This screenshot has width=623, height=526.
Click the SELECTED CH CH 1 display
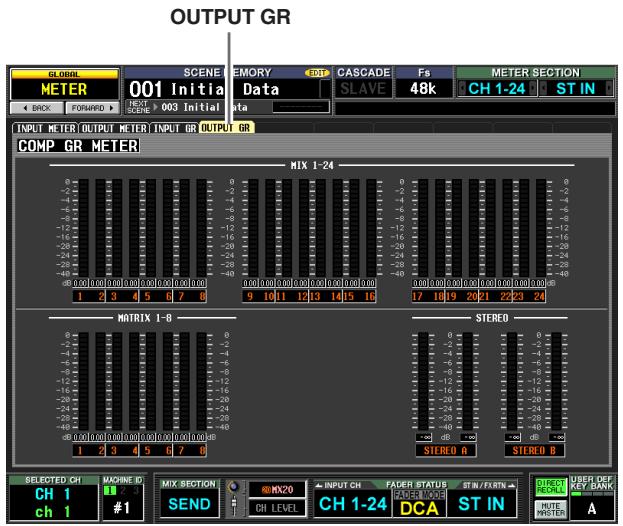click(x=53, y=502)
